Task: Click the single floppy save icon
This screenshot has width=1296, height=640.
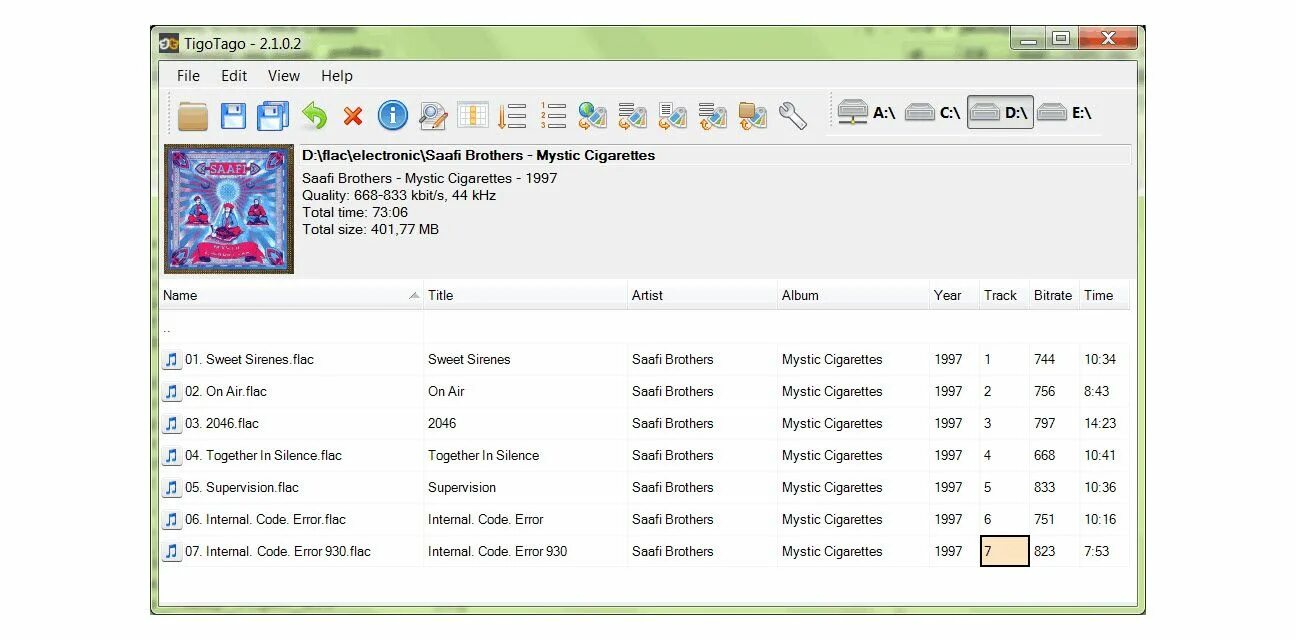Action: (234, 116)
